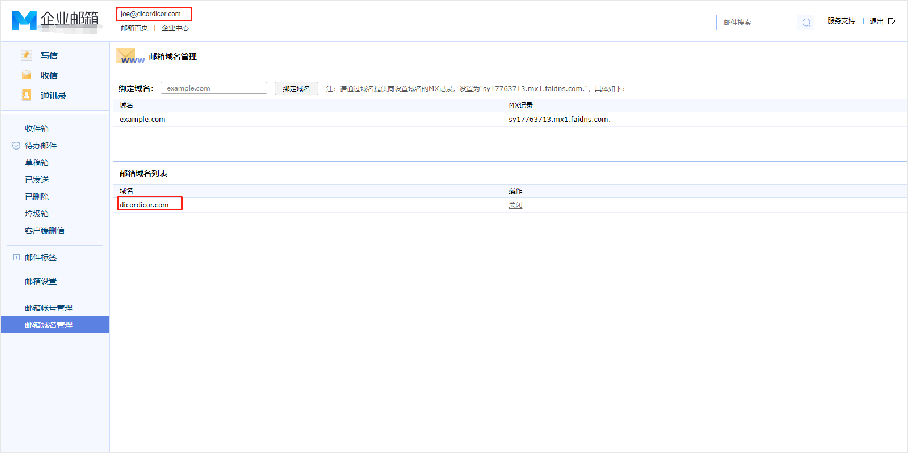Click the receive mail (收信) envelope icon

point(27,75)
